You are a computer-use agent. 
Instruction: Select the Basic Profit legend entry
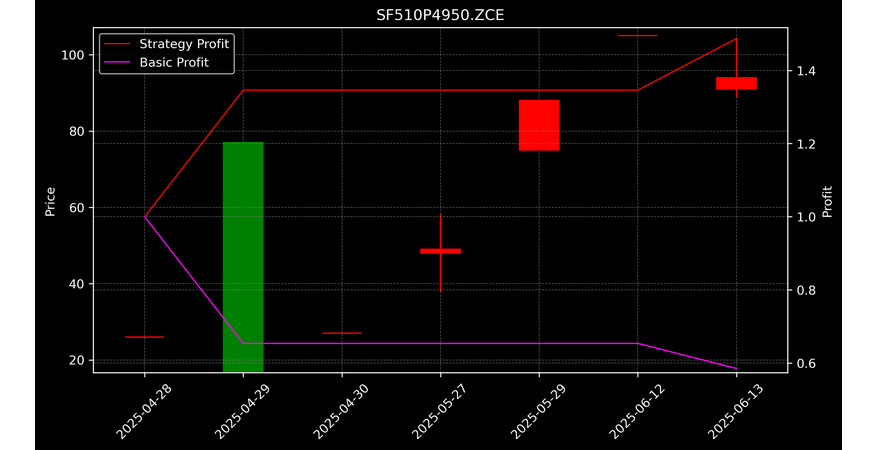(156, 62)
